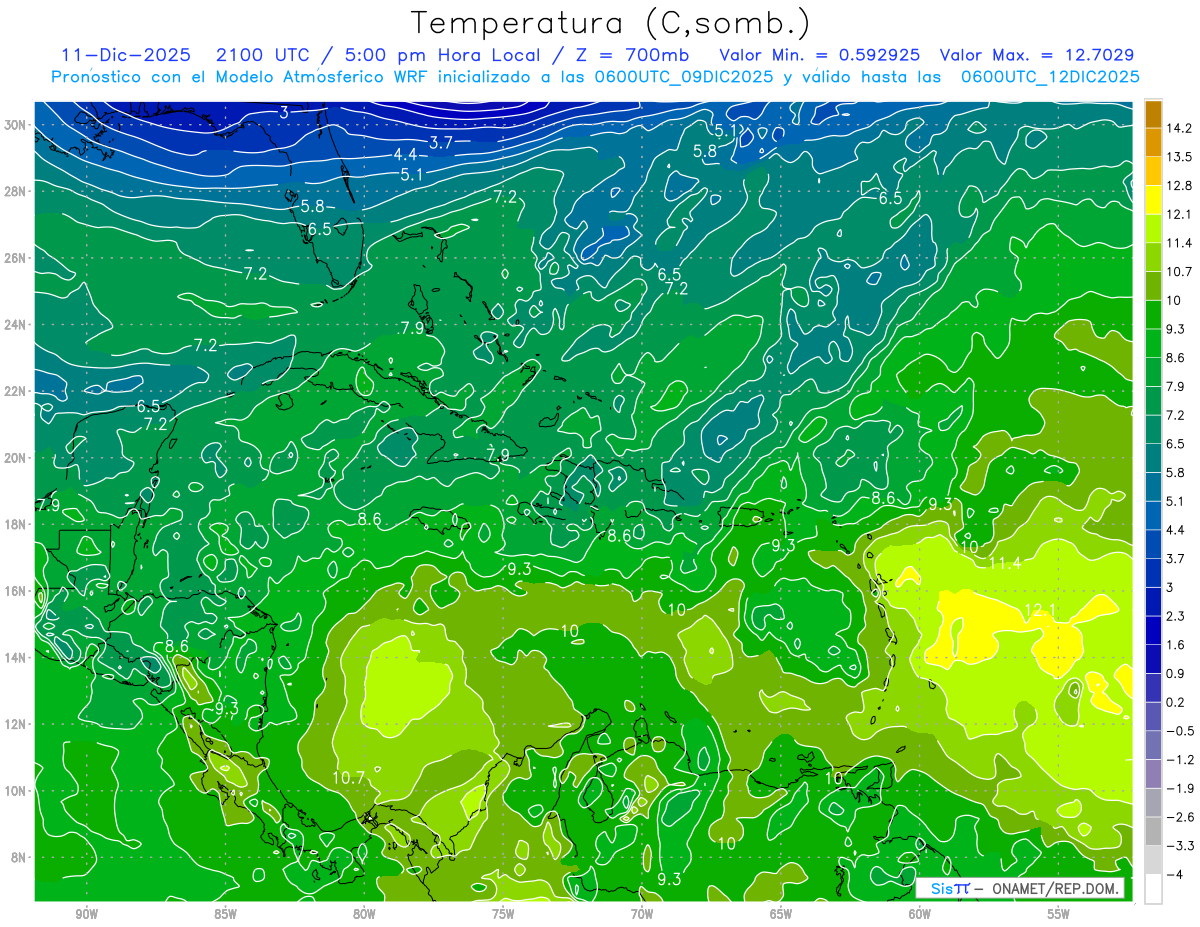Screen dimensions: 1200x927
Task: Click the 'Valor Max. = 12.7029' text
Action: pos(1037,55)
